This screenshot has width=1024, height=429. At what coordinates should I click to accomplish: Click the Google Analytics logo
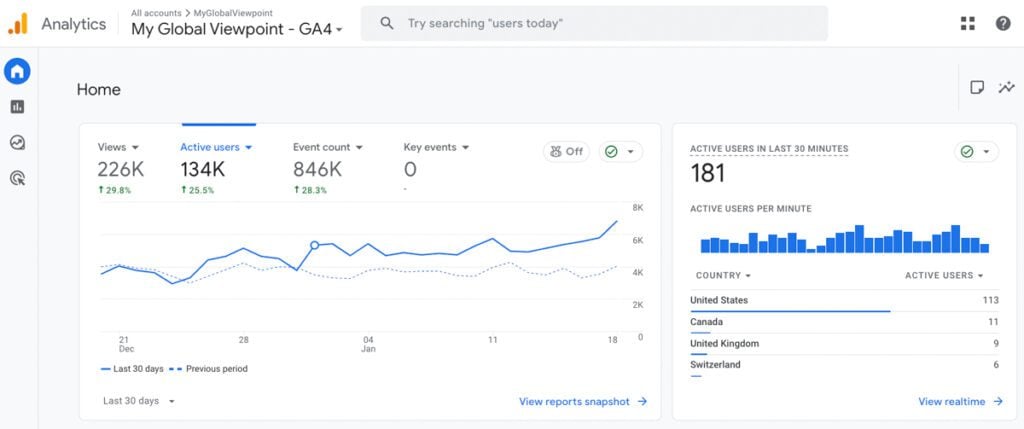click(x=18, y=24)
